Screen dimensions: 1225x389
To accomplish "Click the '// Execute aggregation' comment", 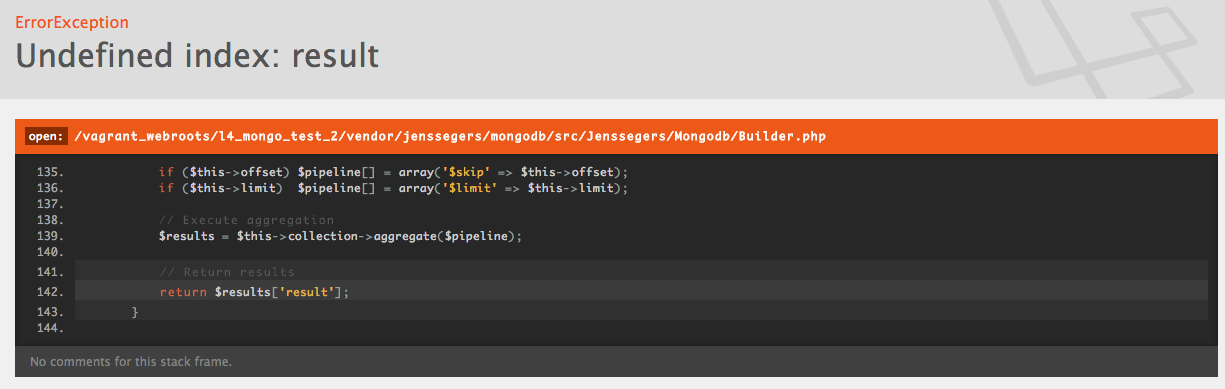I will coord(246,220).
